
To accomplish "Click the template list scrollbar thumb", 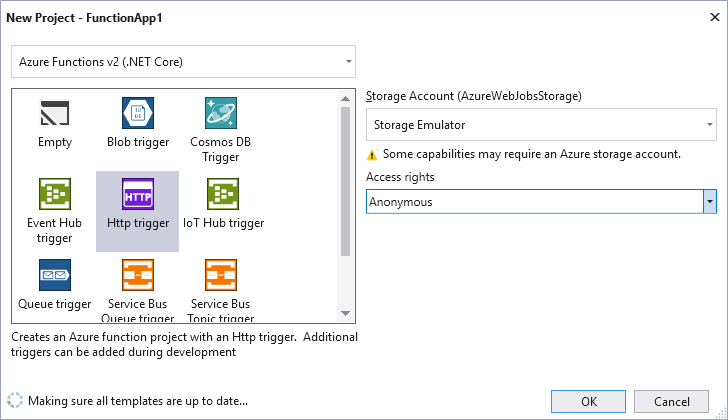I will [x=346, y=180].
